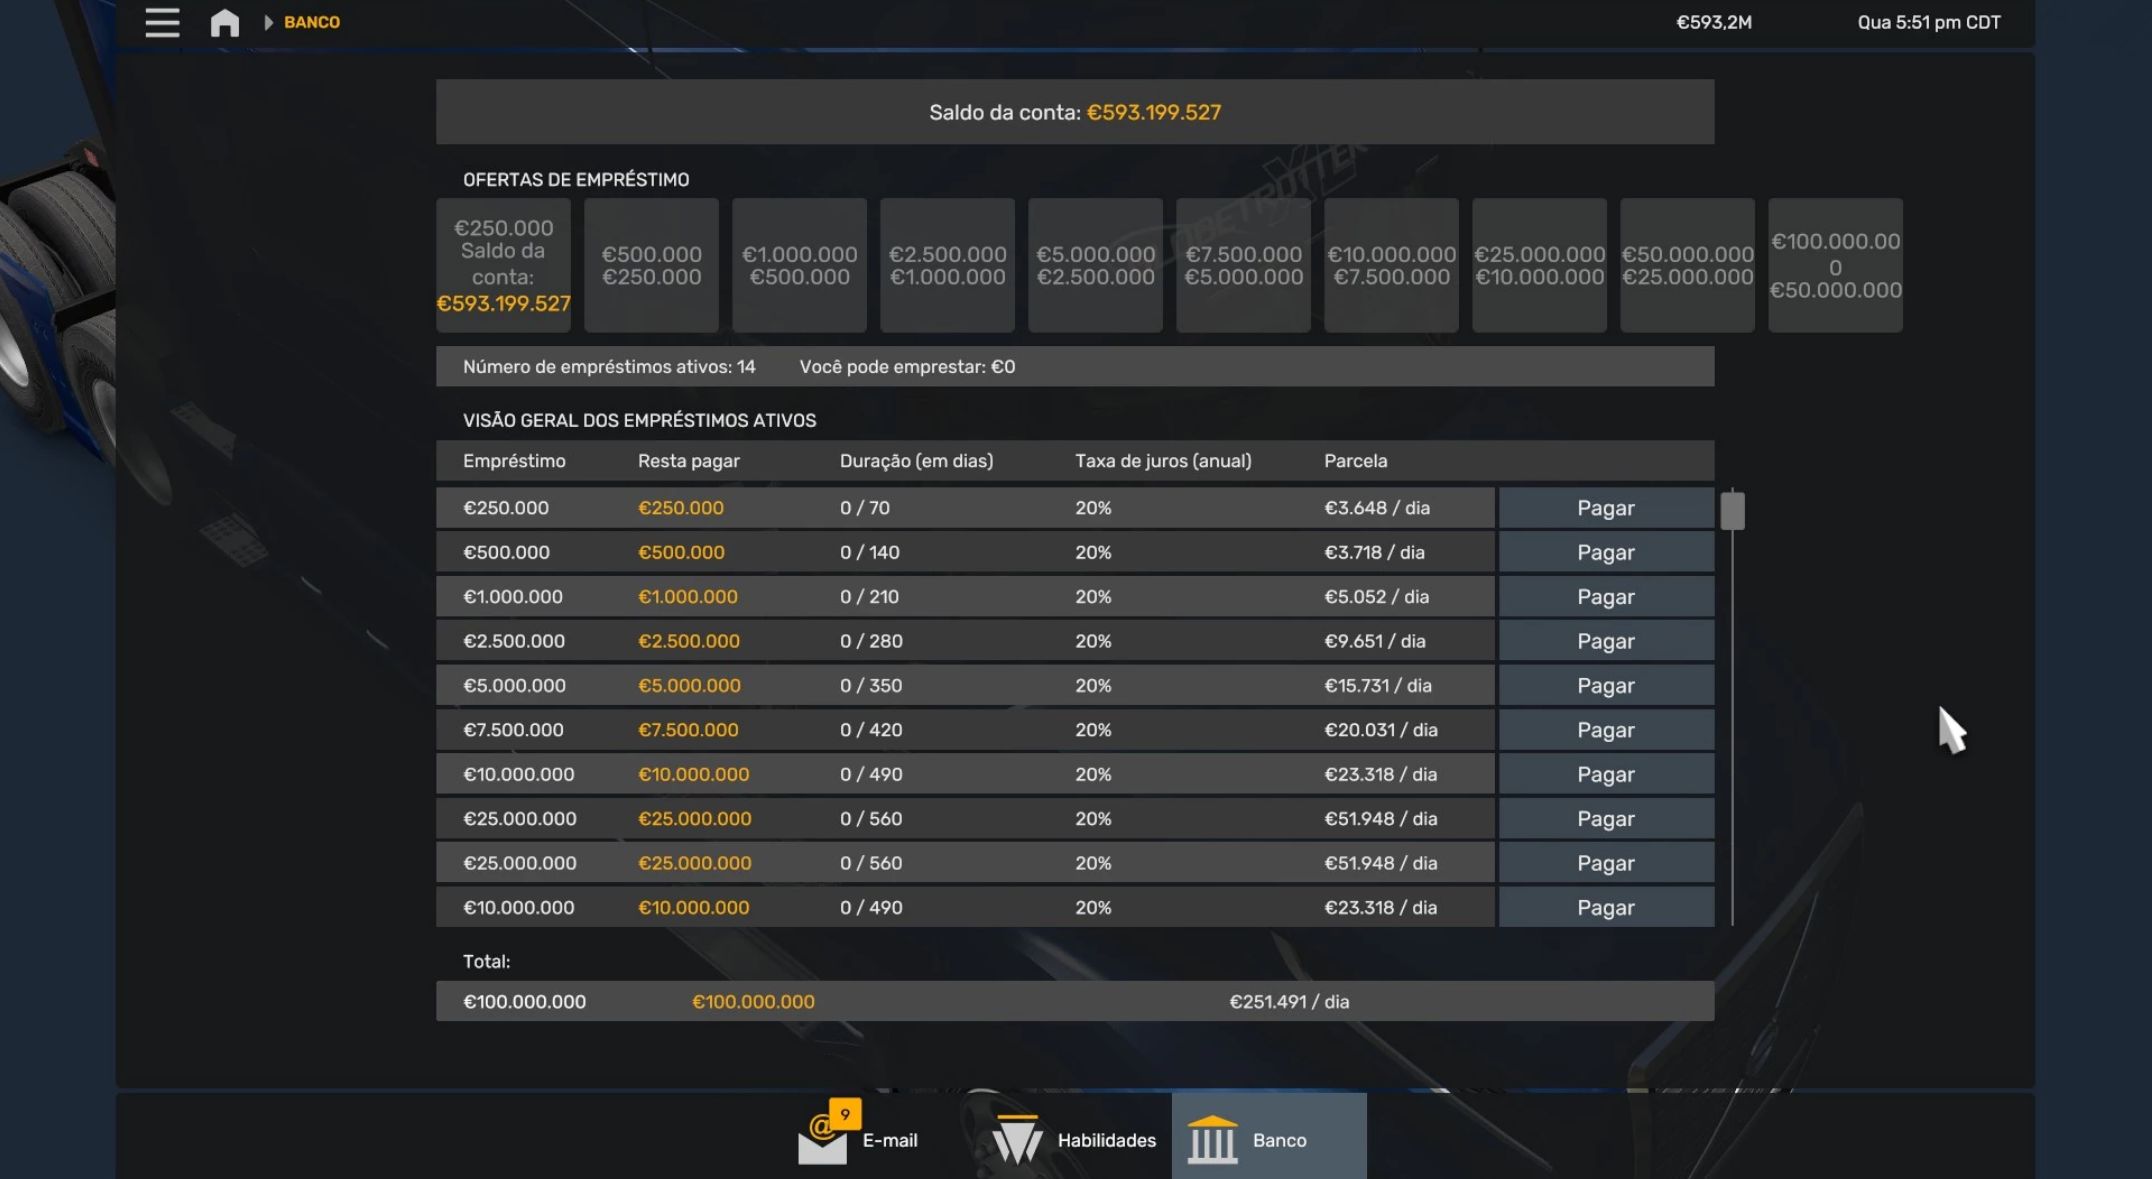Open the hamburger main menu
Screen dimensions: 2152x1179
point(162,22)
